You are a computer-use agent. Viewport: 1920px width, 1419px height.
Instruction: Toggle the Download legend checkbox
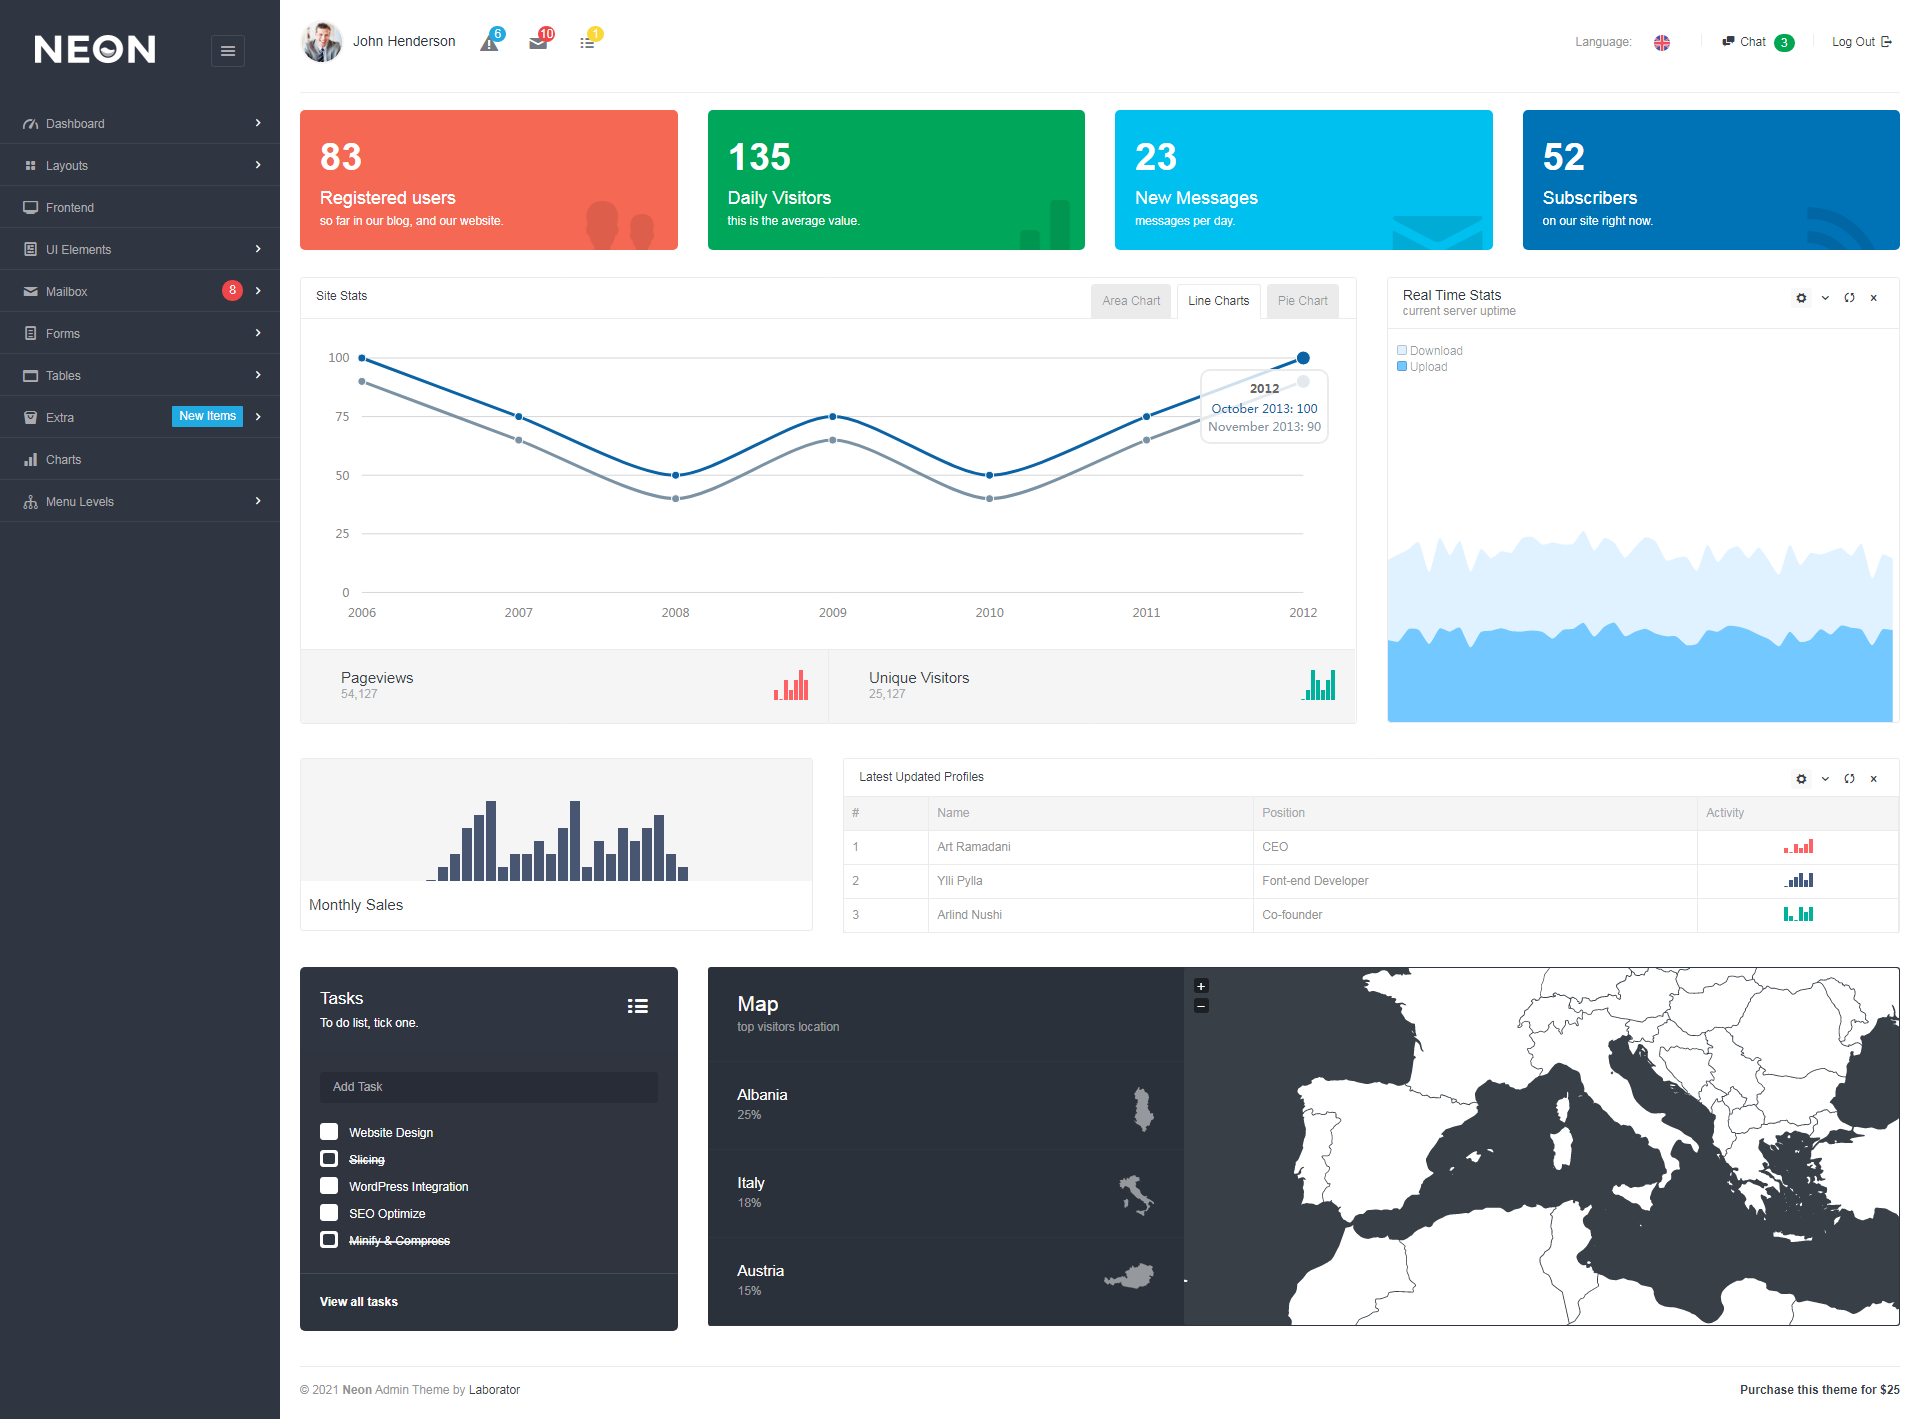pyautogui.click(x=1402, y=350)
